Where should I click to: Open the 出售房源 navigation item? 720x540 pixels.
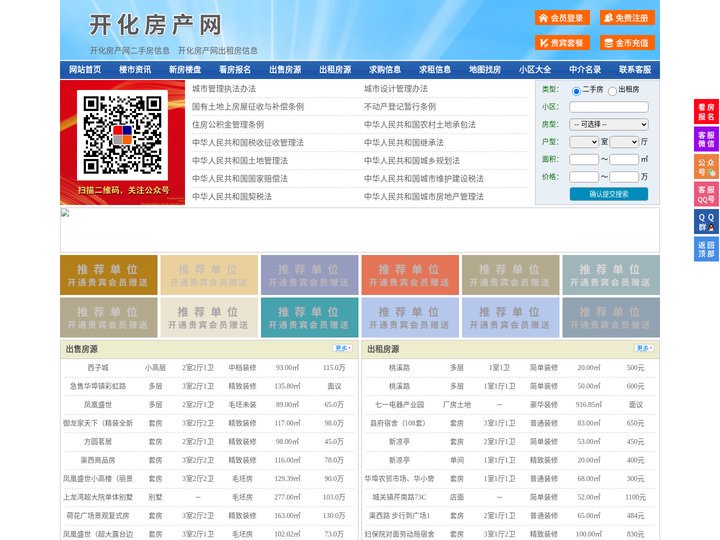click(285, 70)
